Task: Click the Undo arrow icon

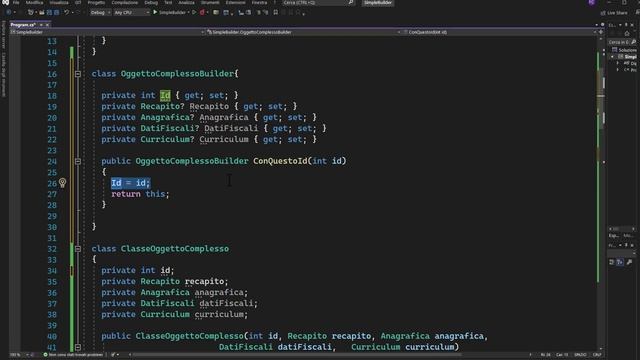Action: coord(67,13)
